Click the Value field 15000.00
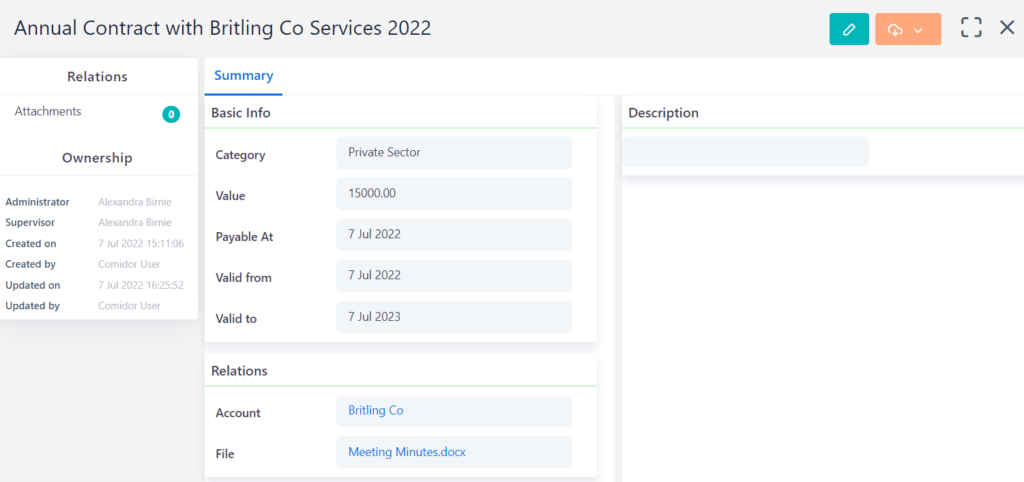The image size is (1024, 482). coord(454,194)
